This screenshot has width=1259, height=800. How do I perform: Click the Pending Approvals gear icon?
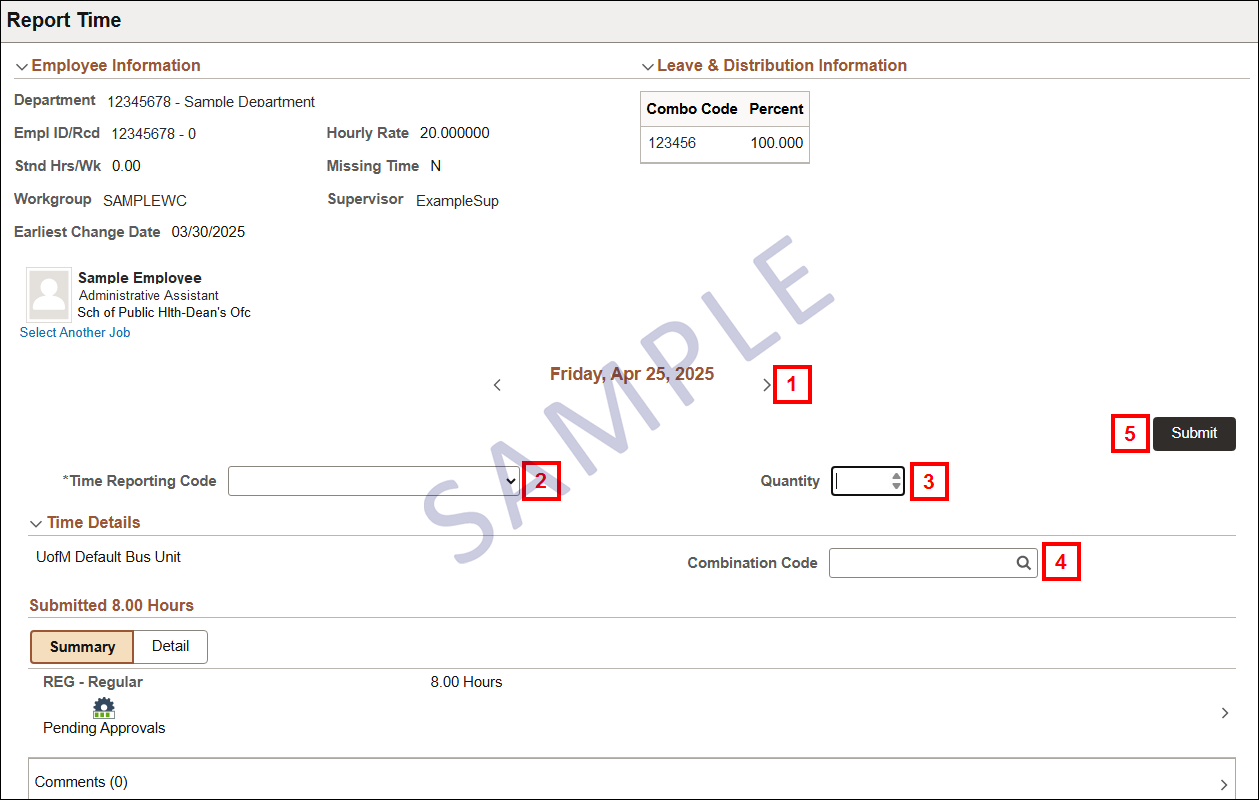[x=104, y=708]
